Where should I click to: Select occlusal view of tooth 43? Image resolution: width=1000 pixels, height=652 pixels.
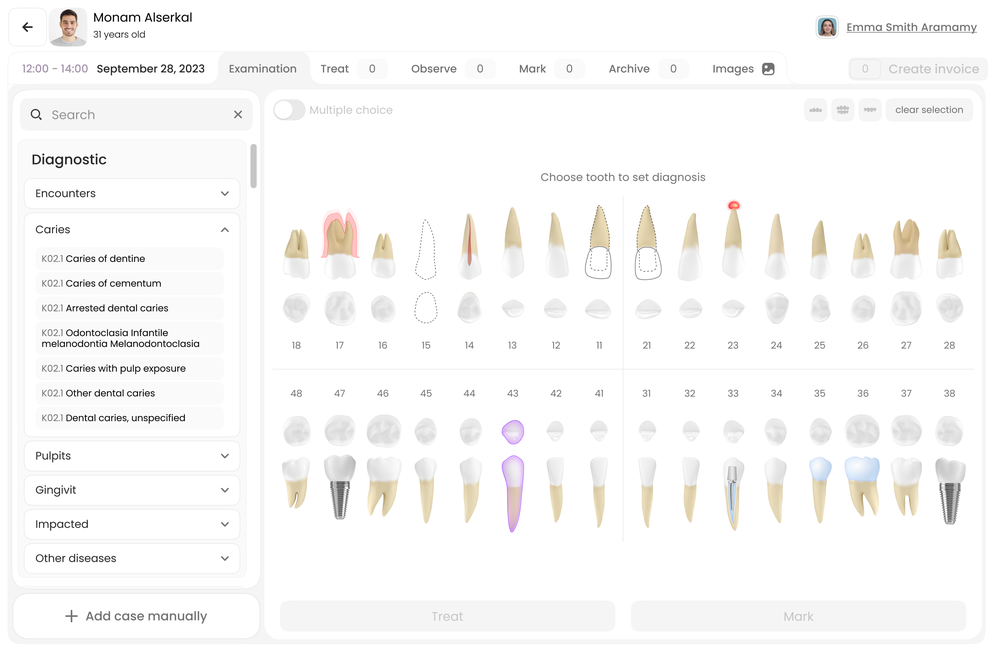click(x=513, y=432)
